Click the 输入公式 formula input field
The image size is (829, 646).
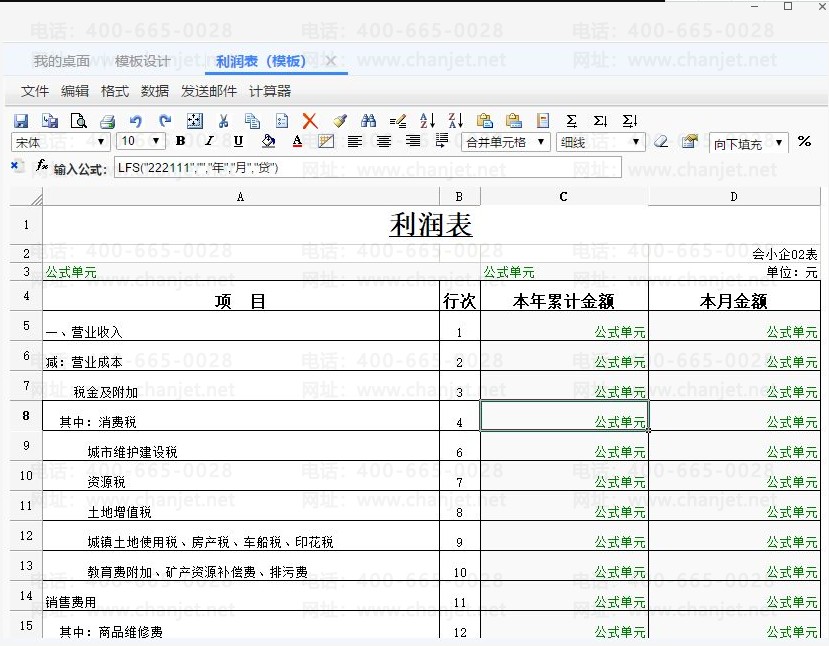pyautogui.click(x=367, y=167)
